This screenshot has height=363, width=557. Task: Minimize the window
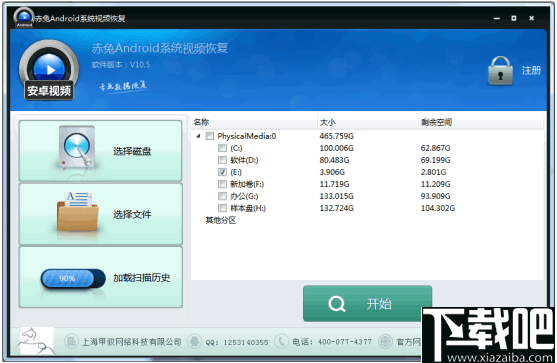pyautogui.click(x=497, y=18)
